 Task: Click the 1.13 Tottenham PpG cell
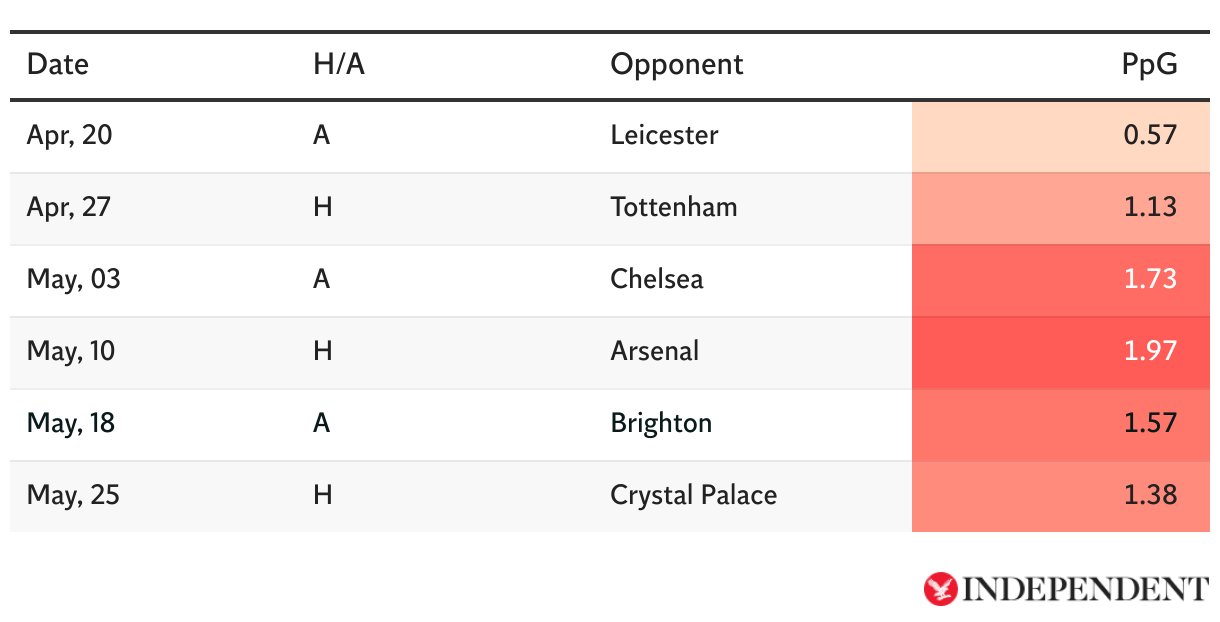tap(1061, 208)
